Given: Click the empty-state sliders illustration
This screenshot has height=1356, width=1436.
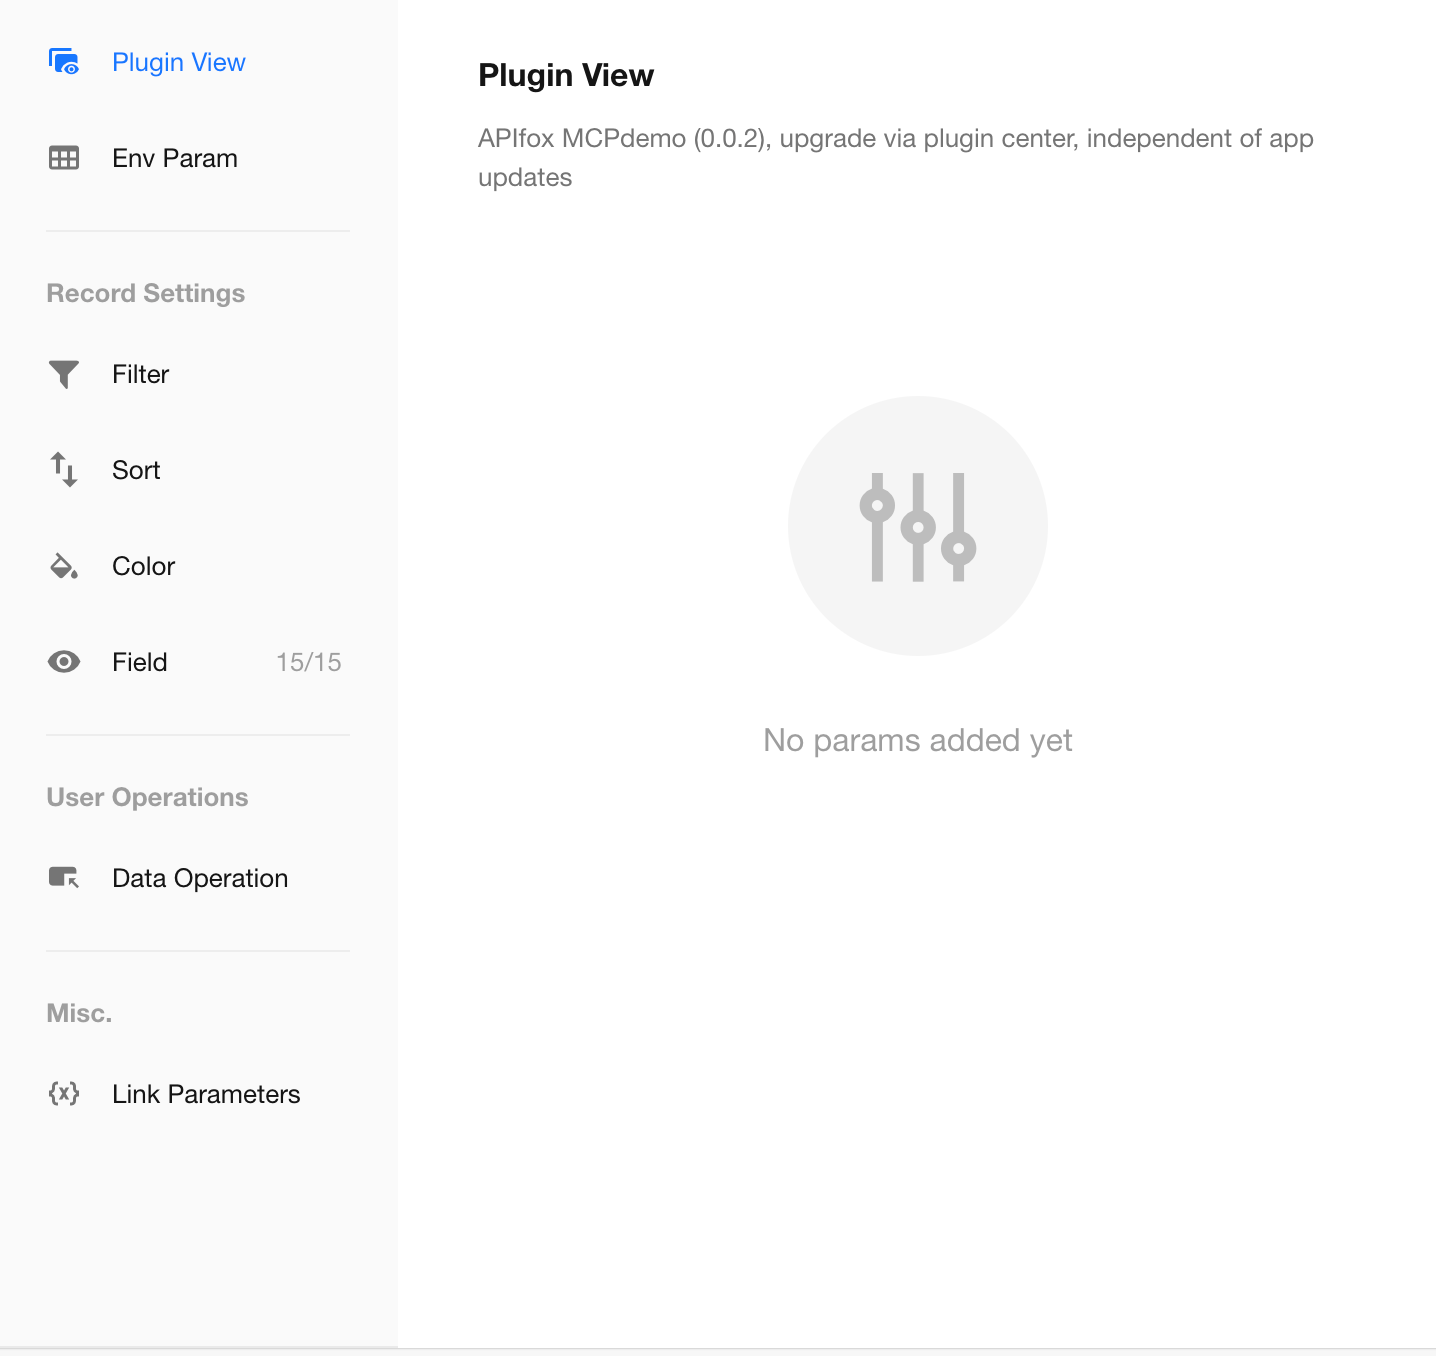Looking at the screenshot, I should (x=917, y=526).
